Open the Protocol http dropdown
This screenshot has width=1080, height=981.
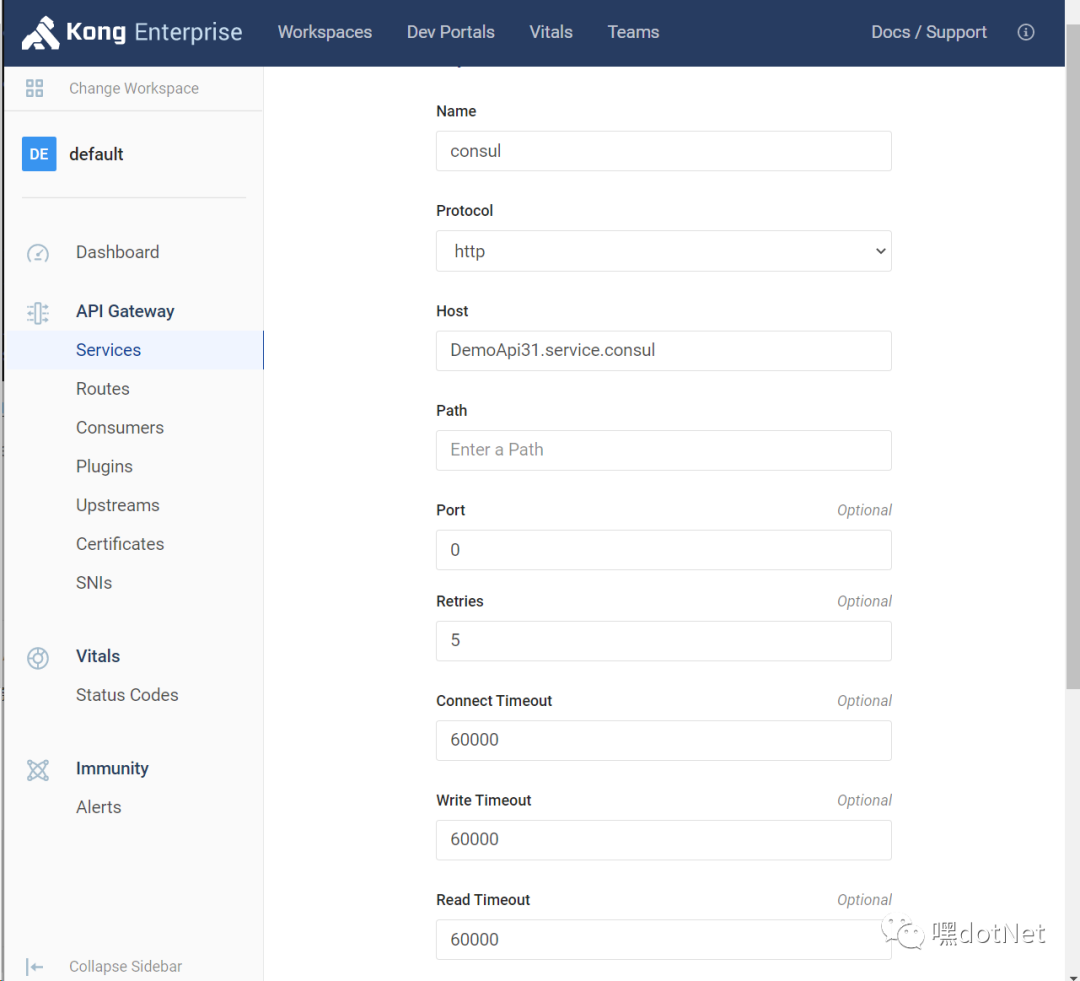point(663,251)
